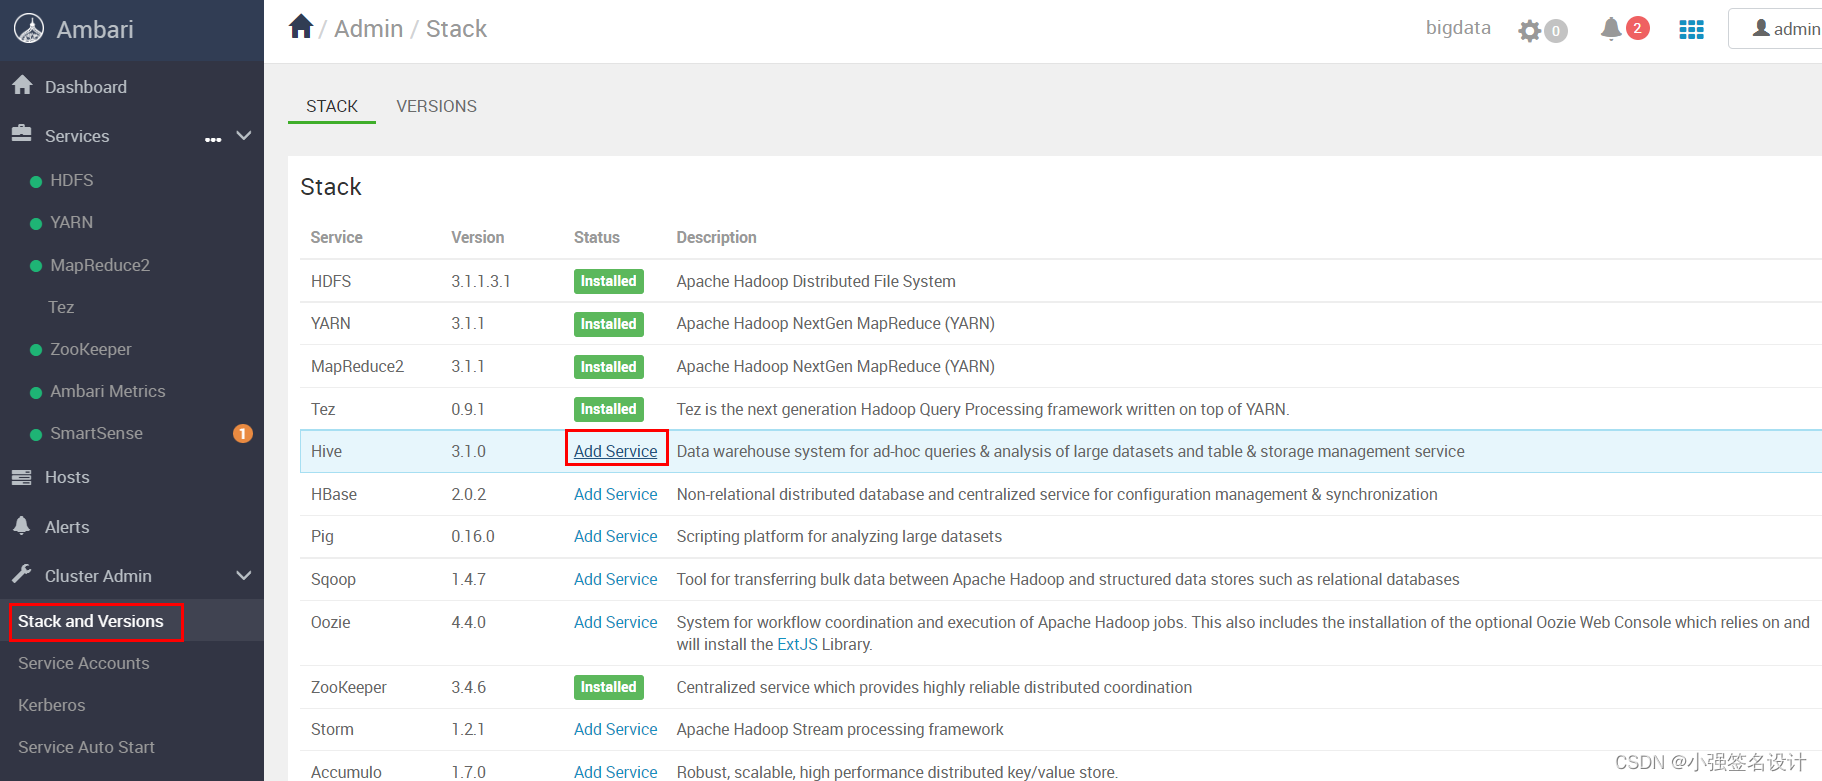The height and width of the screenshot is (781, 1822).
Task: Click the red alert count badge
Action: [1637, 28]
